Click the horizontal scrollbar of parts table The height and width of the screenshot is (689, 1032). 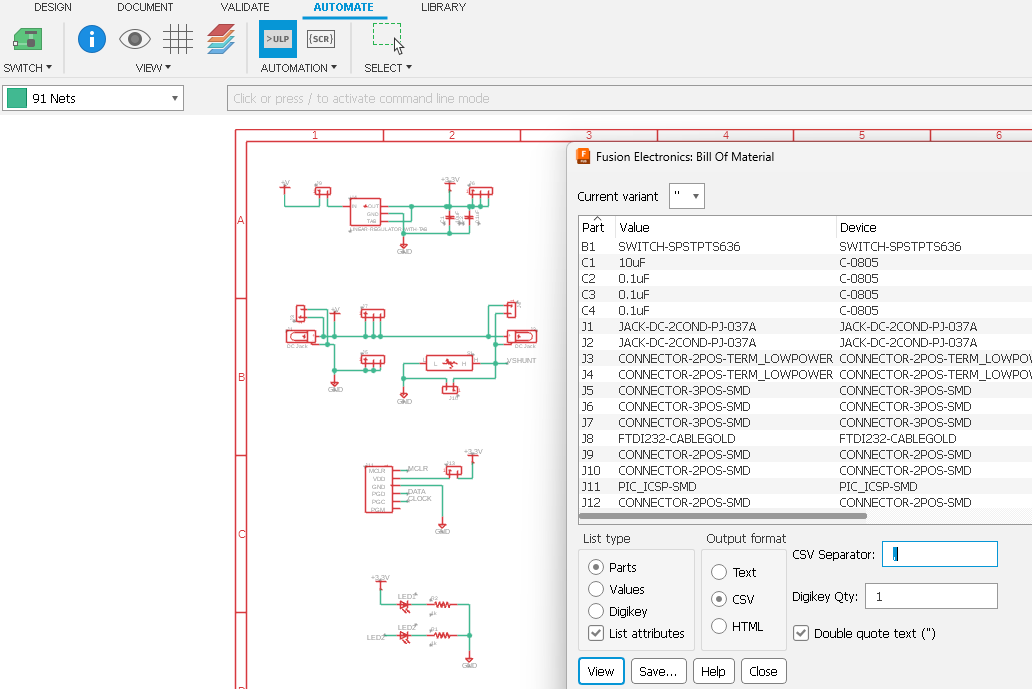tap(723, 516)
